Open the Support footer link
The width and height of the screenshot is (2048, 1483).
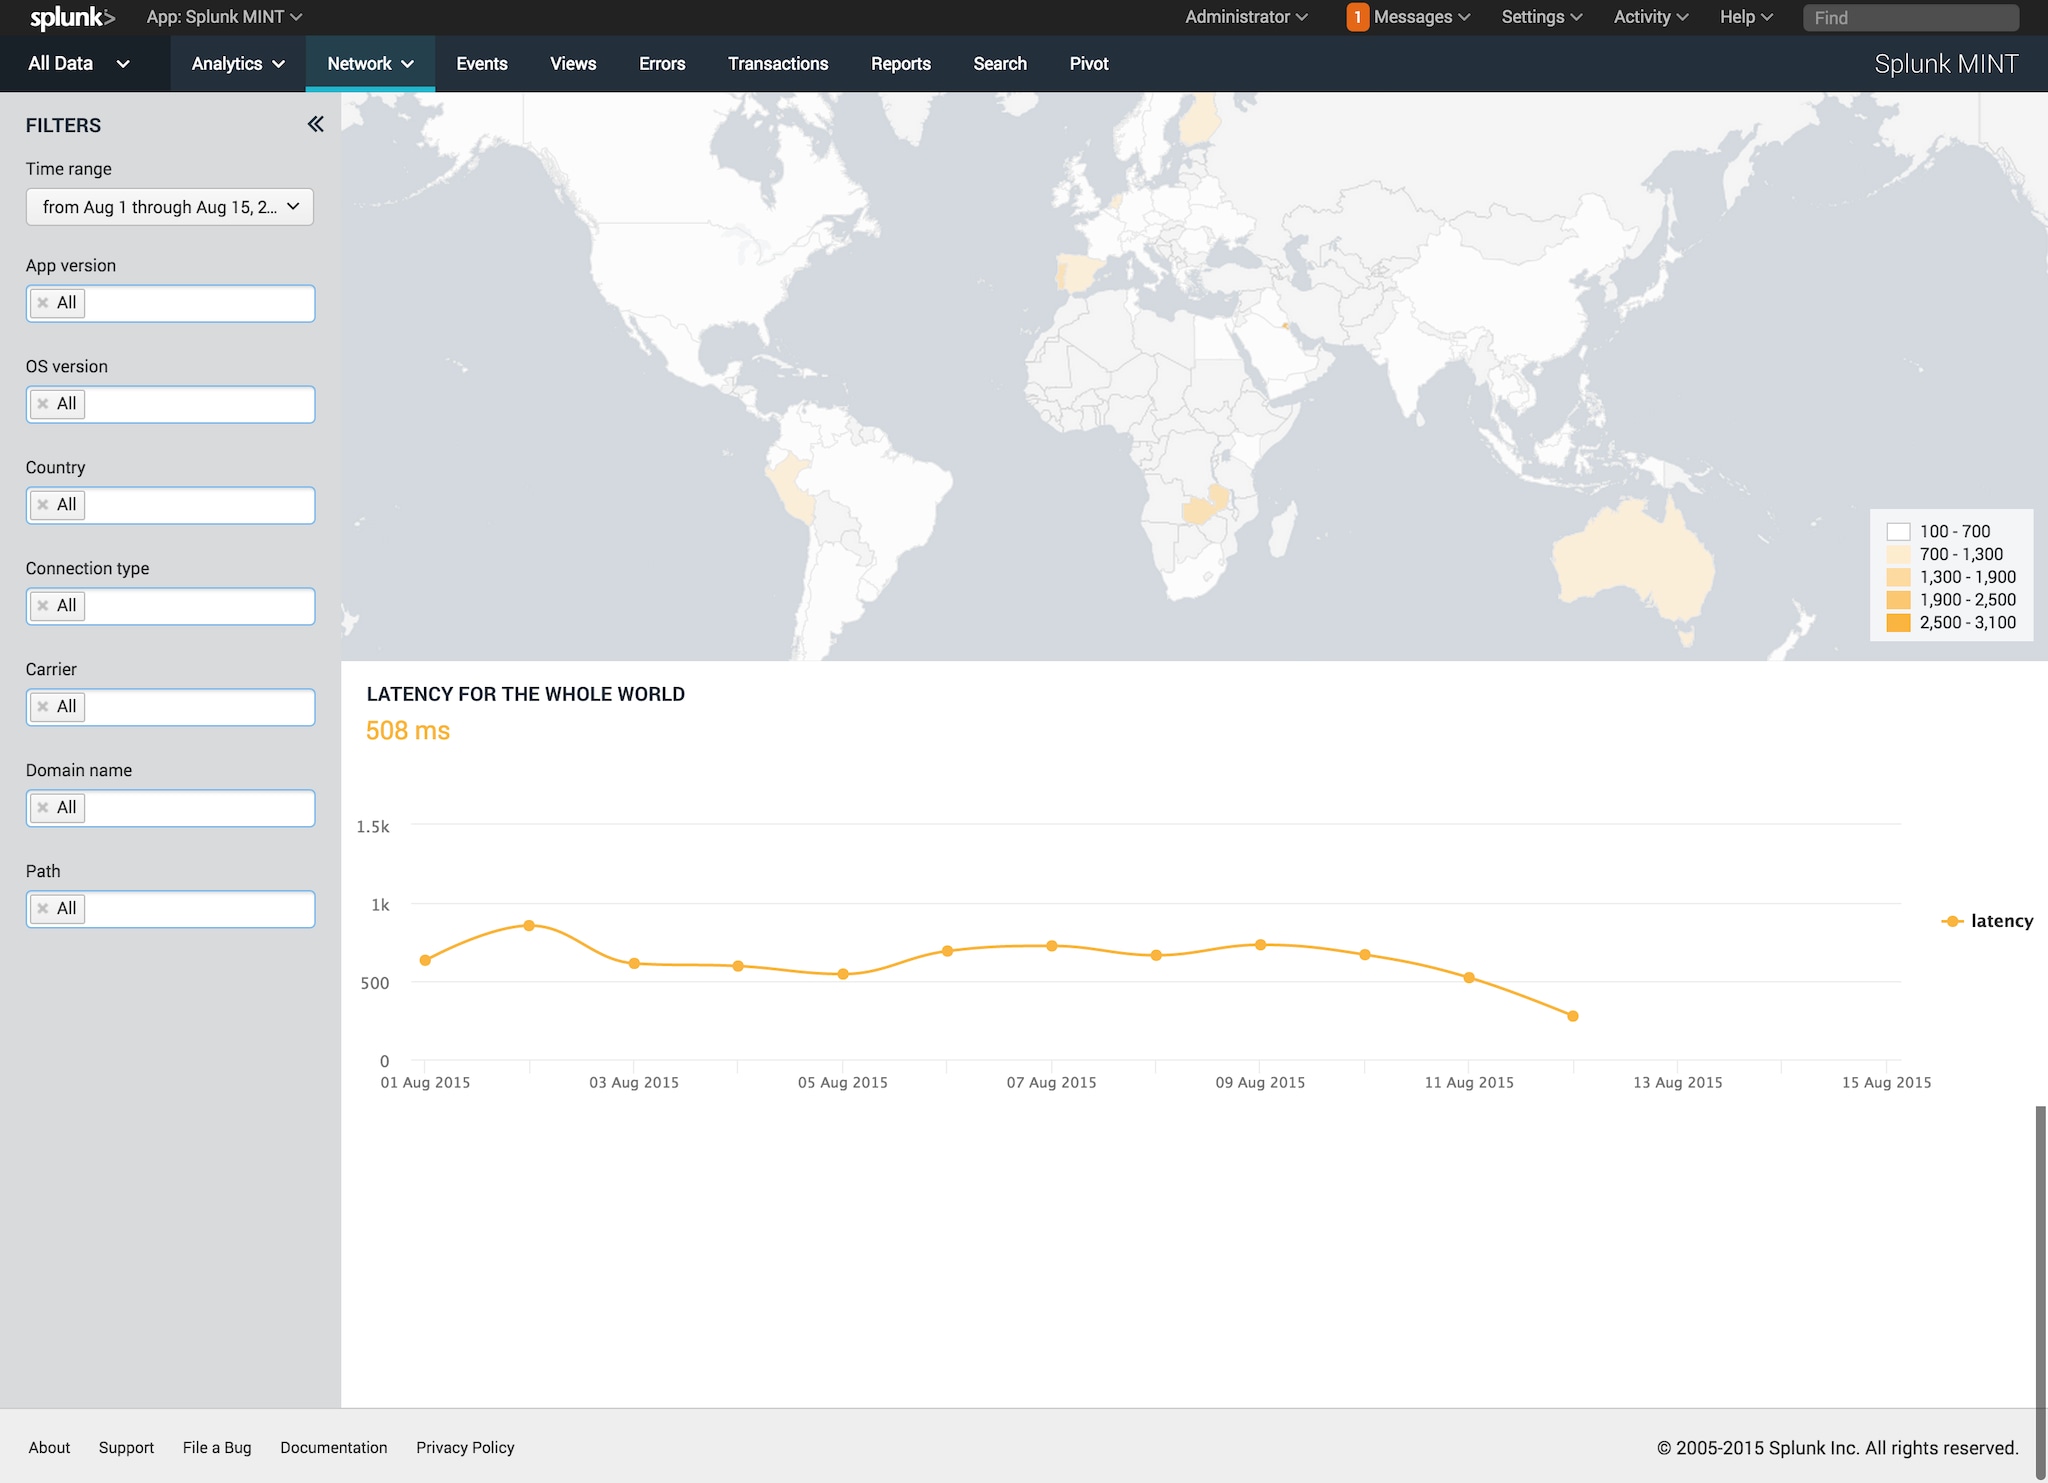126,1447
